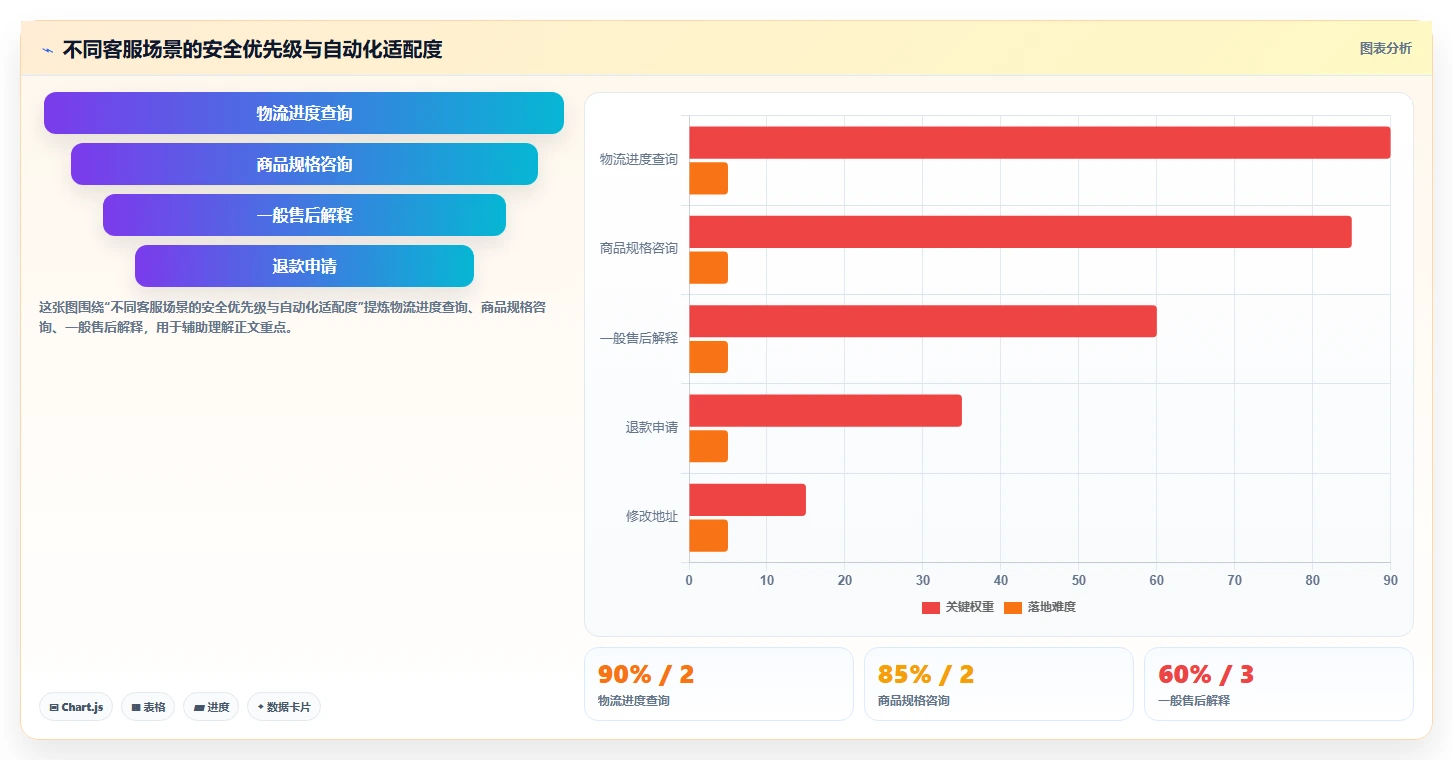Image resolution: width=1453 pixels, height=760 pixels.
Task: Select the 退款申请 funnel stage
Action: click(304, 266)
